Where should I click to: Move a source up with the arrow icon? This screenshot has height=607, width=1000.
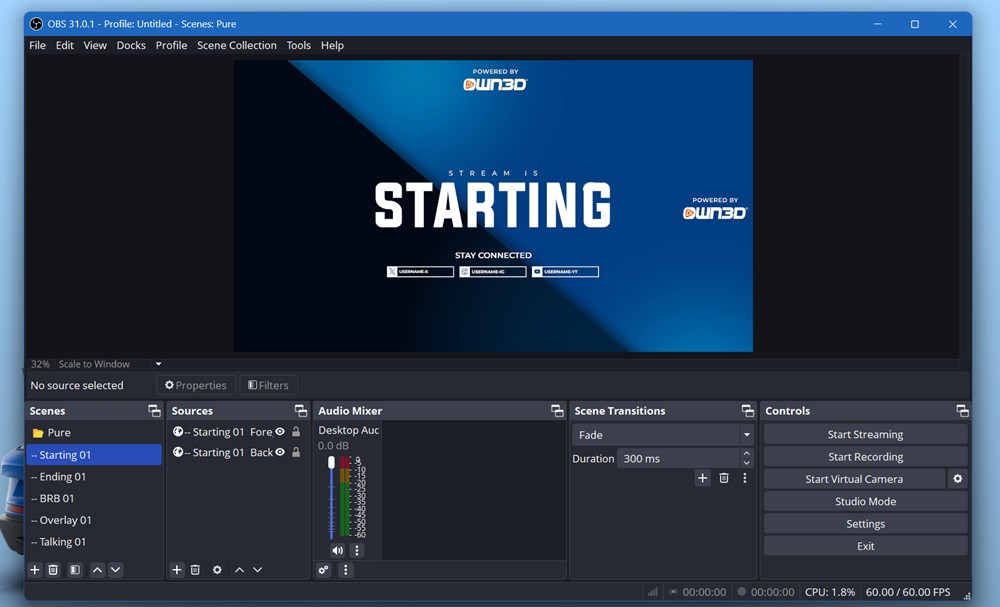(x=239, y=570)
